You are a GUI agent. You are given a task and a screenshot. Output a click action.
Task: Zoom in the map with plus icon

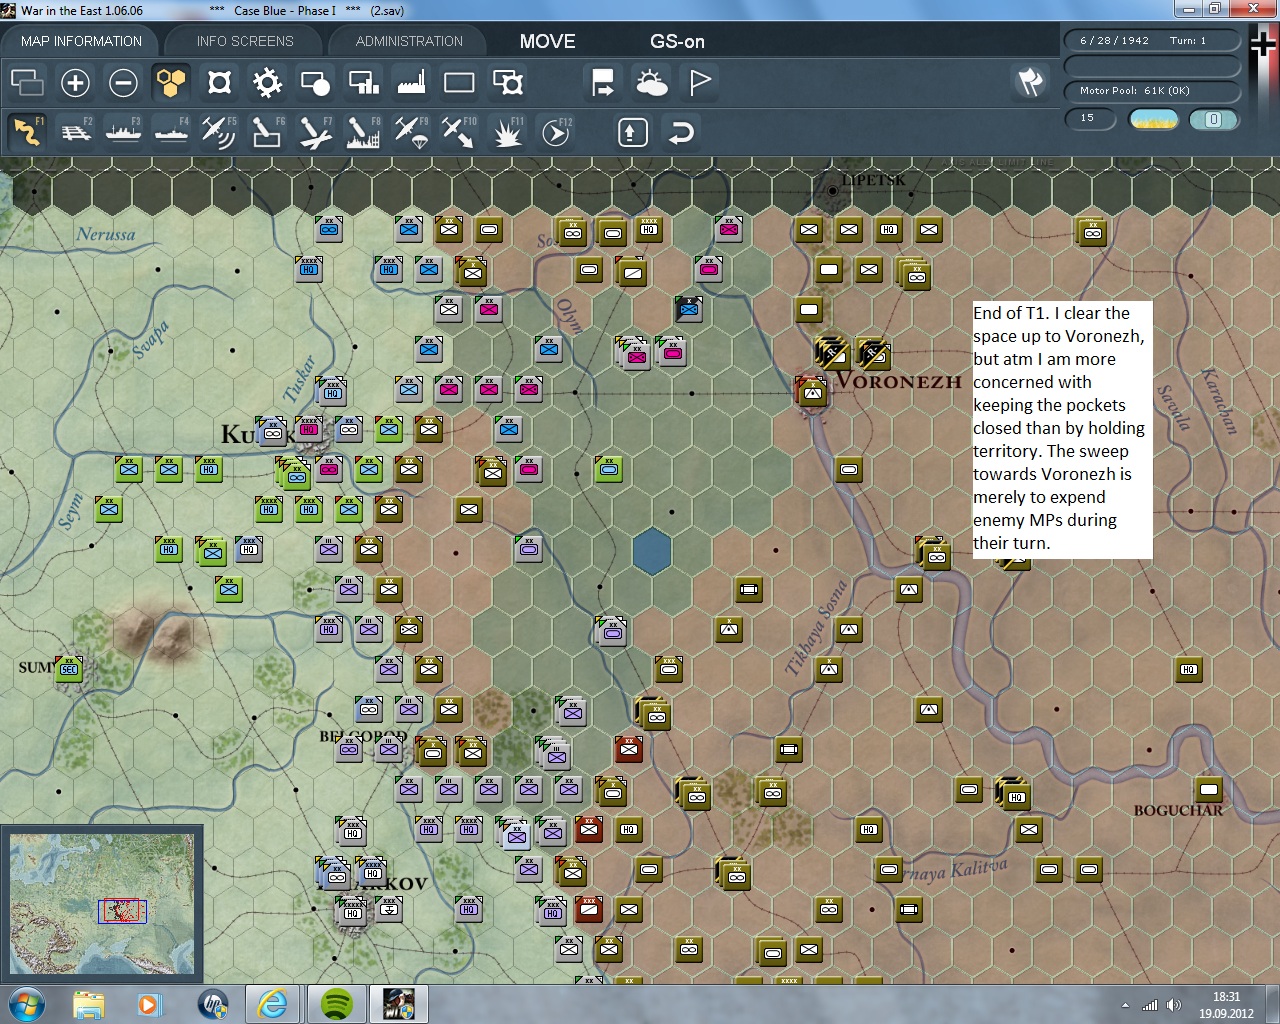[x=75, y=82]
